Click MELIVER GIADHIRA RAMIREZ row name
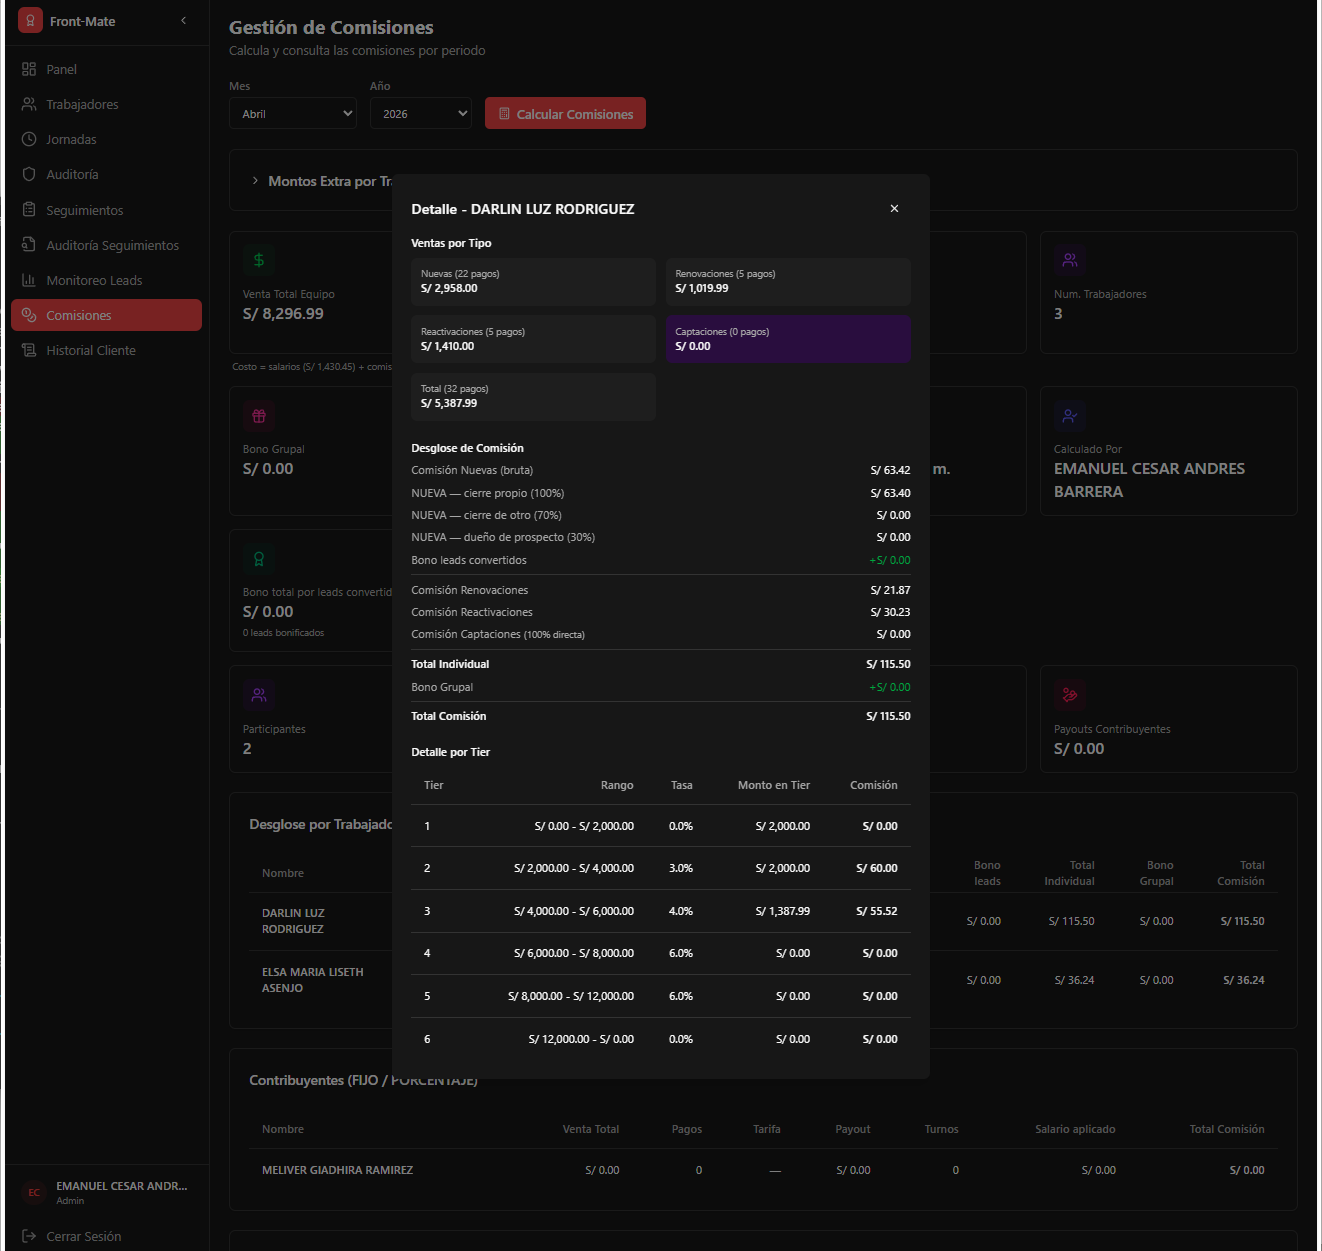 coord(337,1170)
